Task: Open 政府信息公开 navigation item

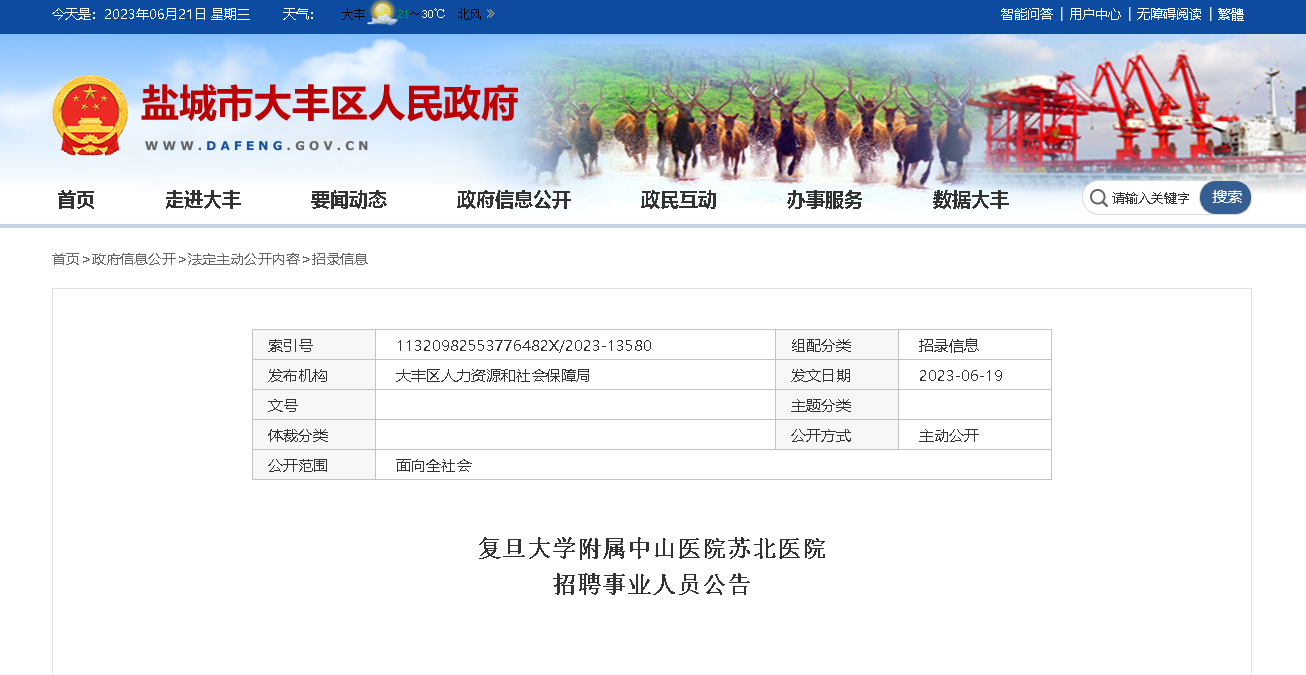Action: click(x=514, y=200)
